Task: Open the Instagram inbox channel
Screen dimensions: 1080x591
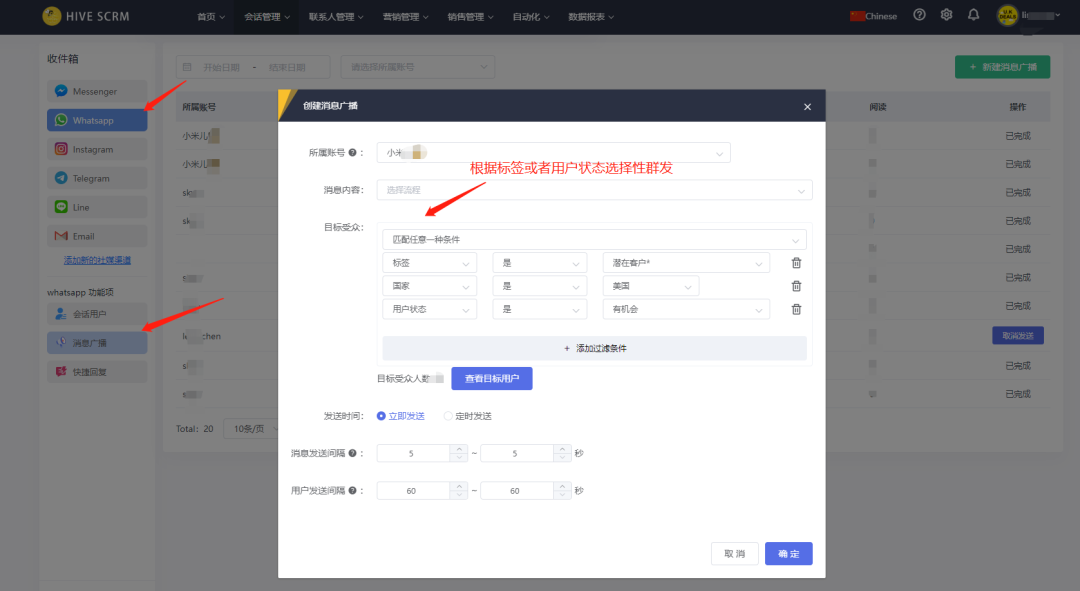Action: pos(96,148)
